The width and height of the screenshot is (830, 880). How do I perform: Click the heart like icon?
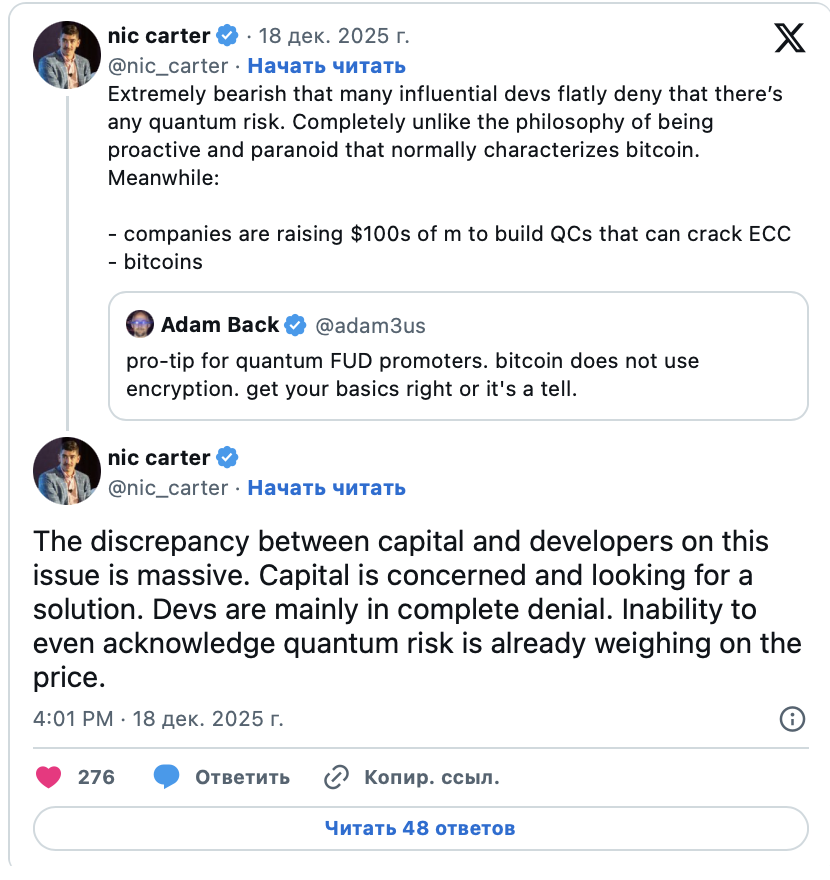pyautogui.click(x=48, y=777)
